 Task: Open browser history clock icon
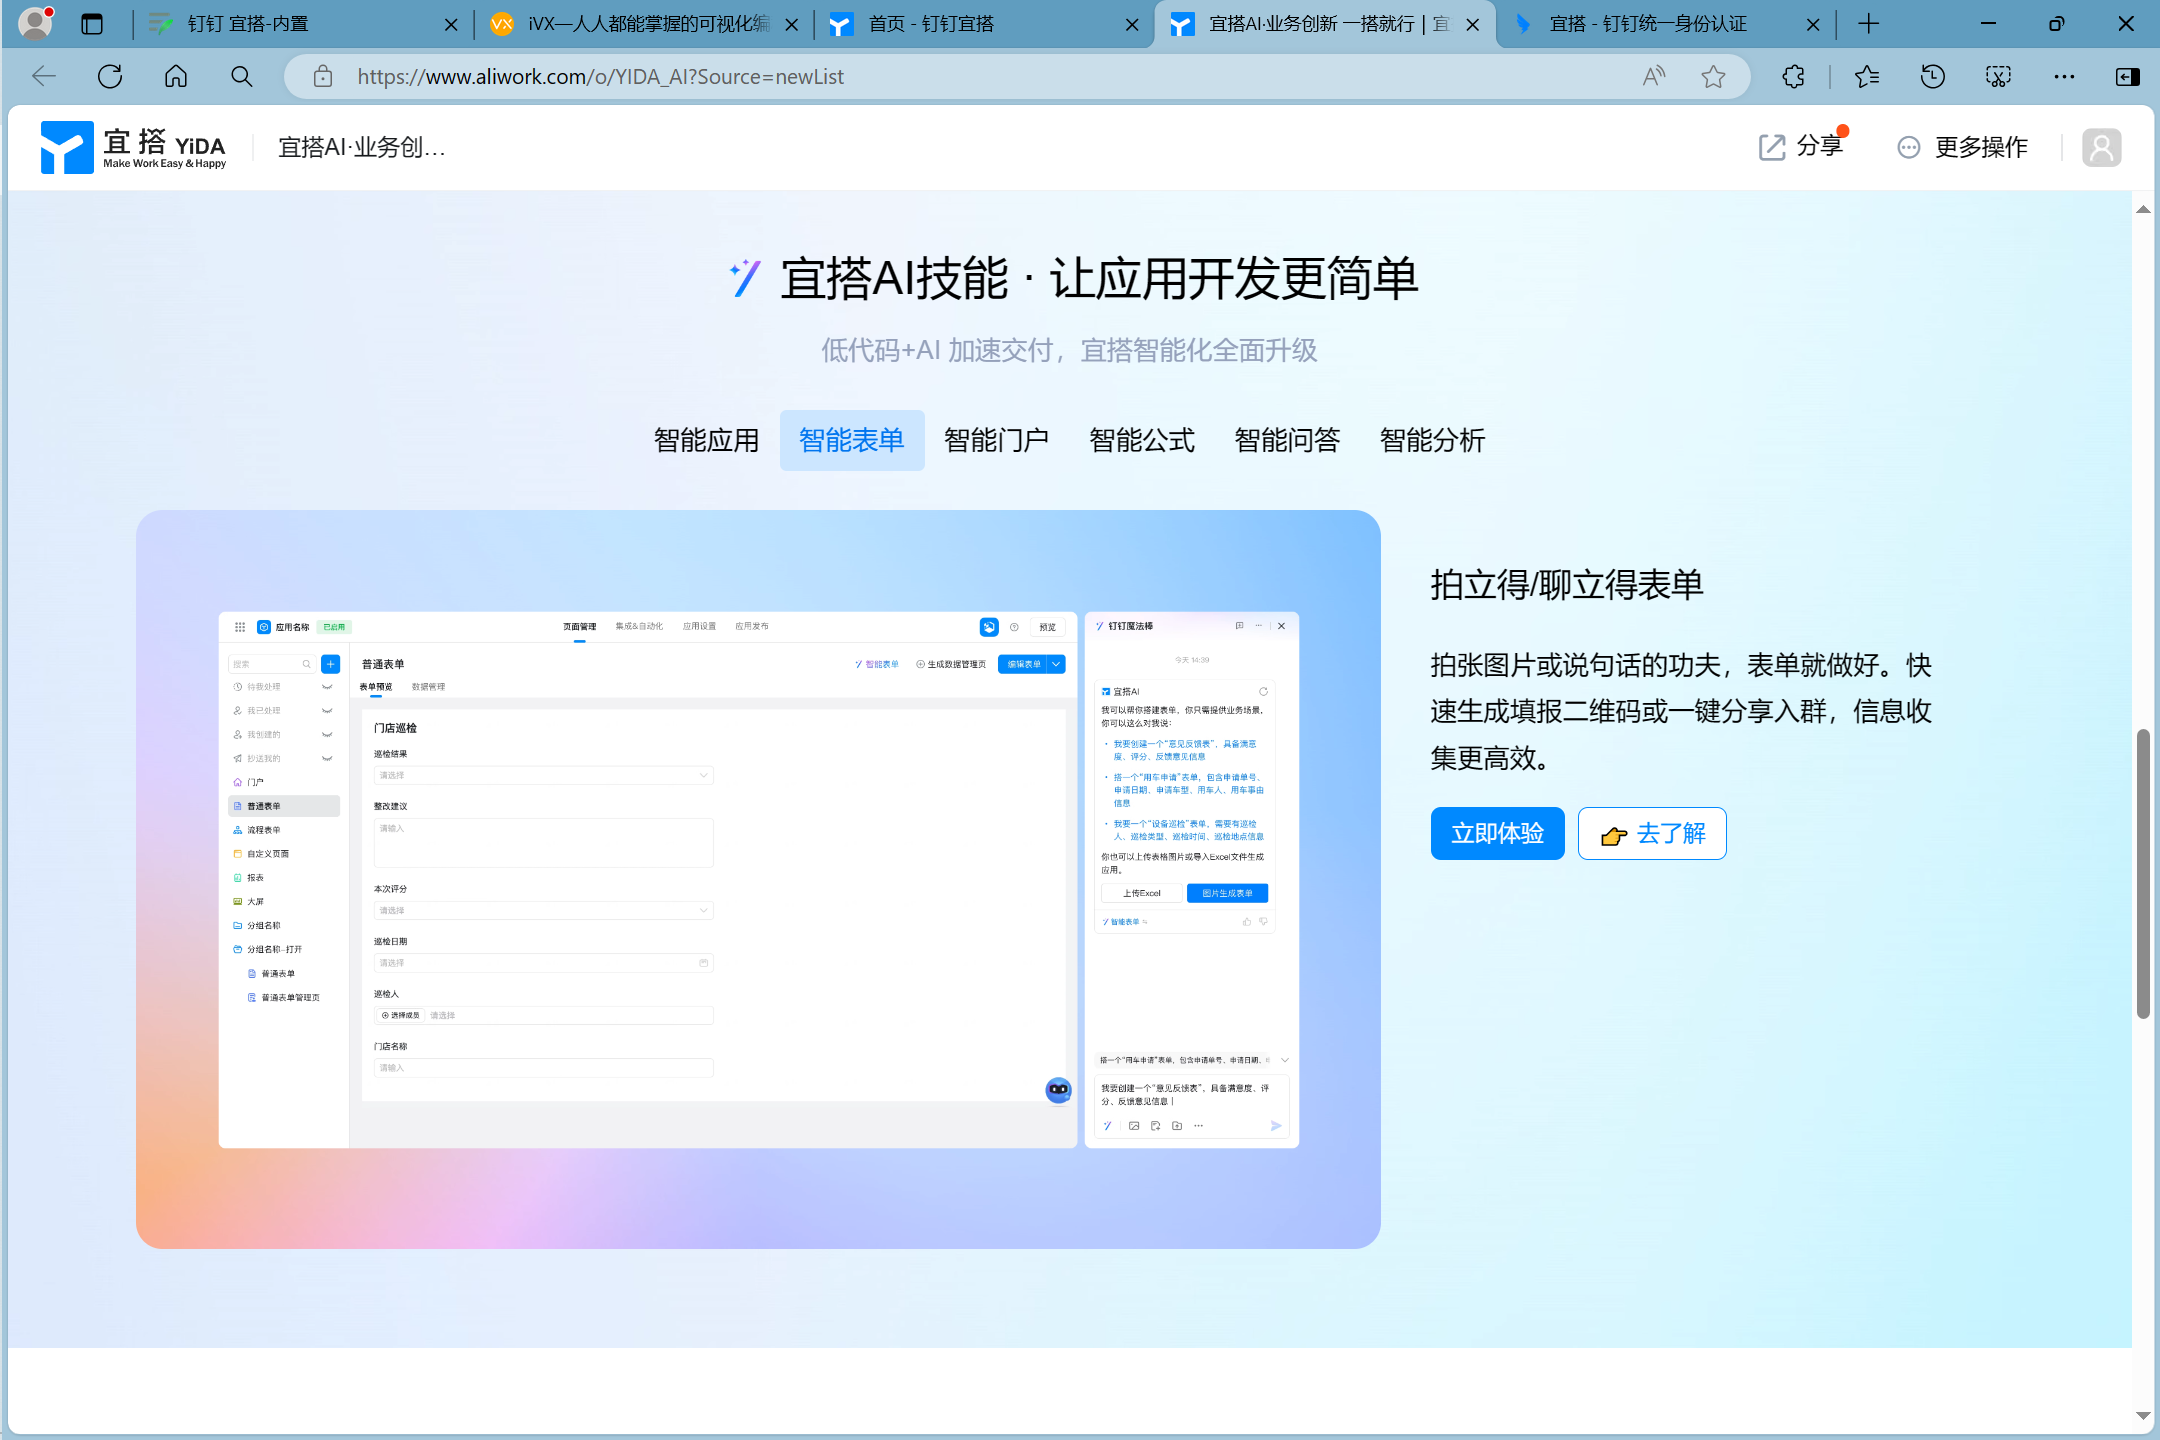point(1932,76)
